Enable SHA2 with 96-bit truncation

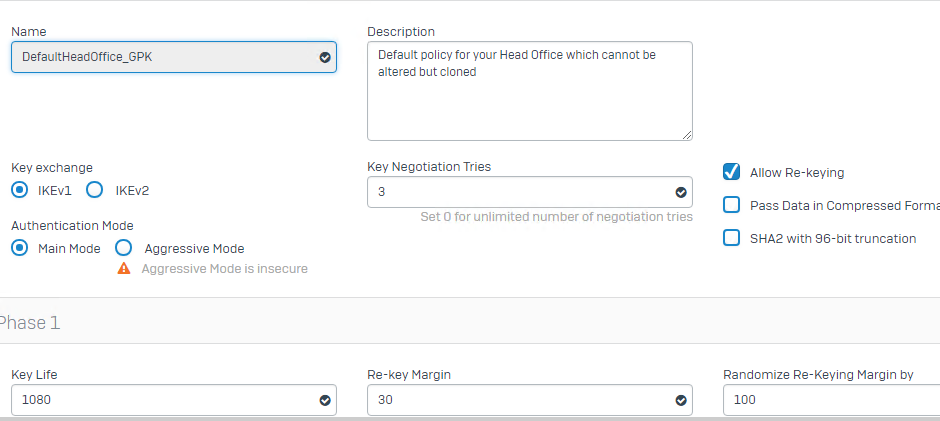[x=731, y=238]
